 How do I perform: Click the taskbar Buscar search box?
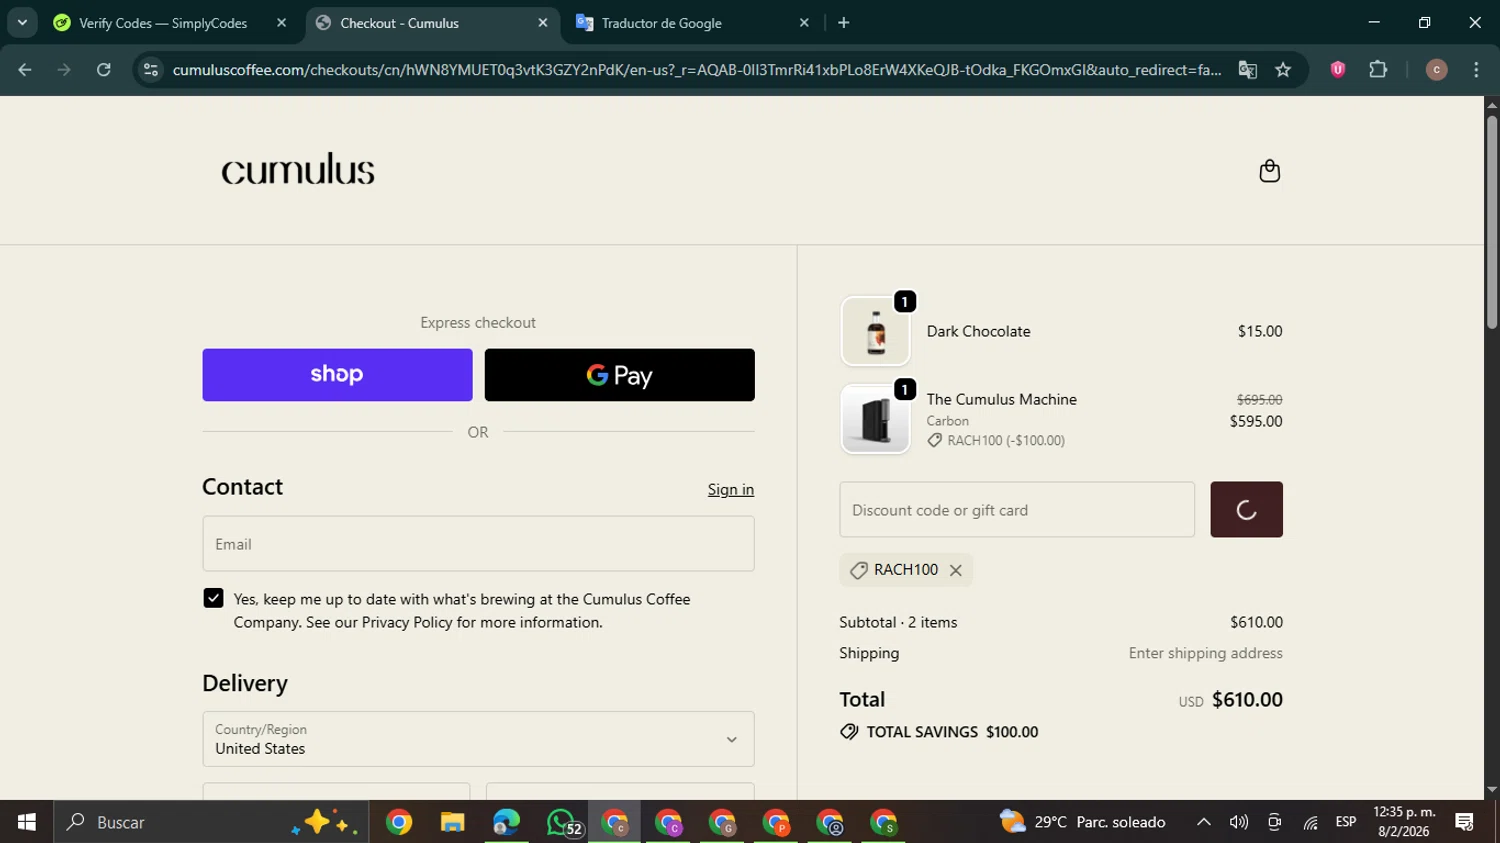coord(211,822)
